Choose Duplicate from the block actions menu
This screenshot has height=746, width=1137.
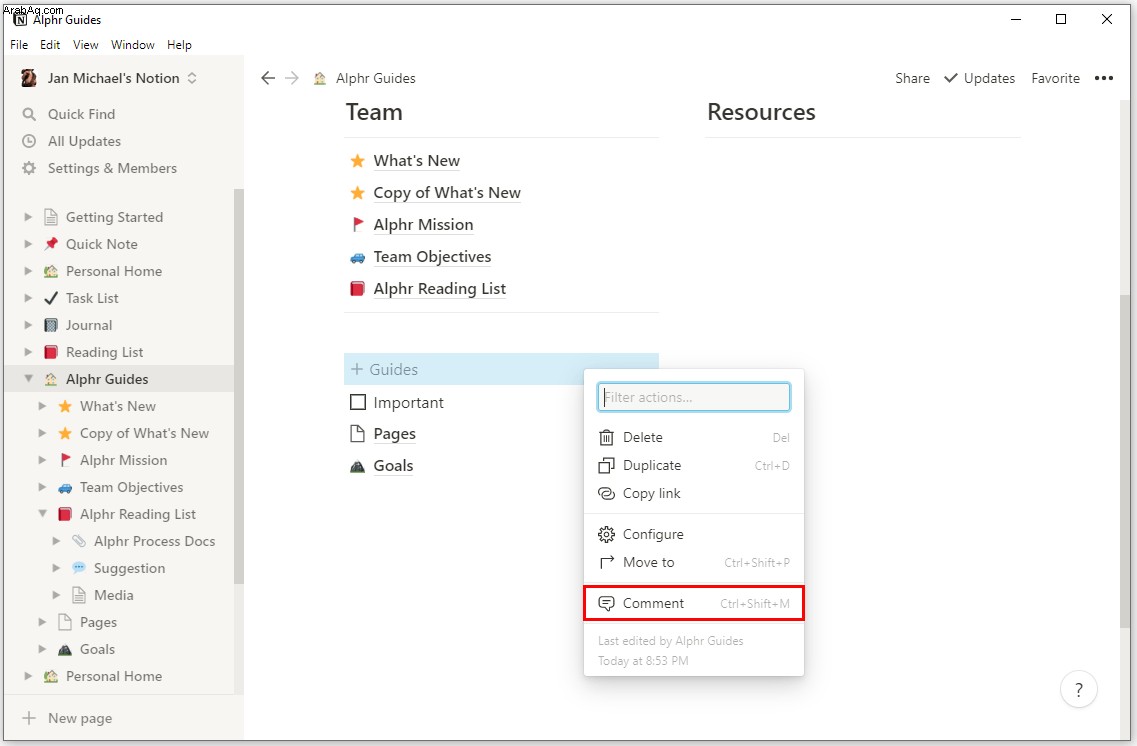(x=694, y=465)
